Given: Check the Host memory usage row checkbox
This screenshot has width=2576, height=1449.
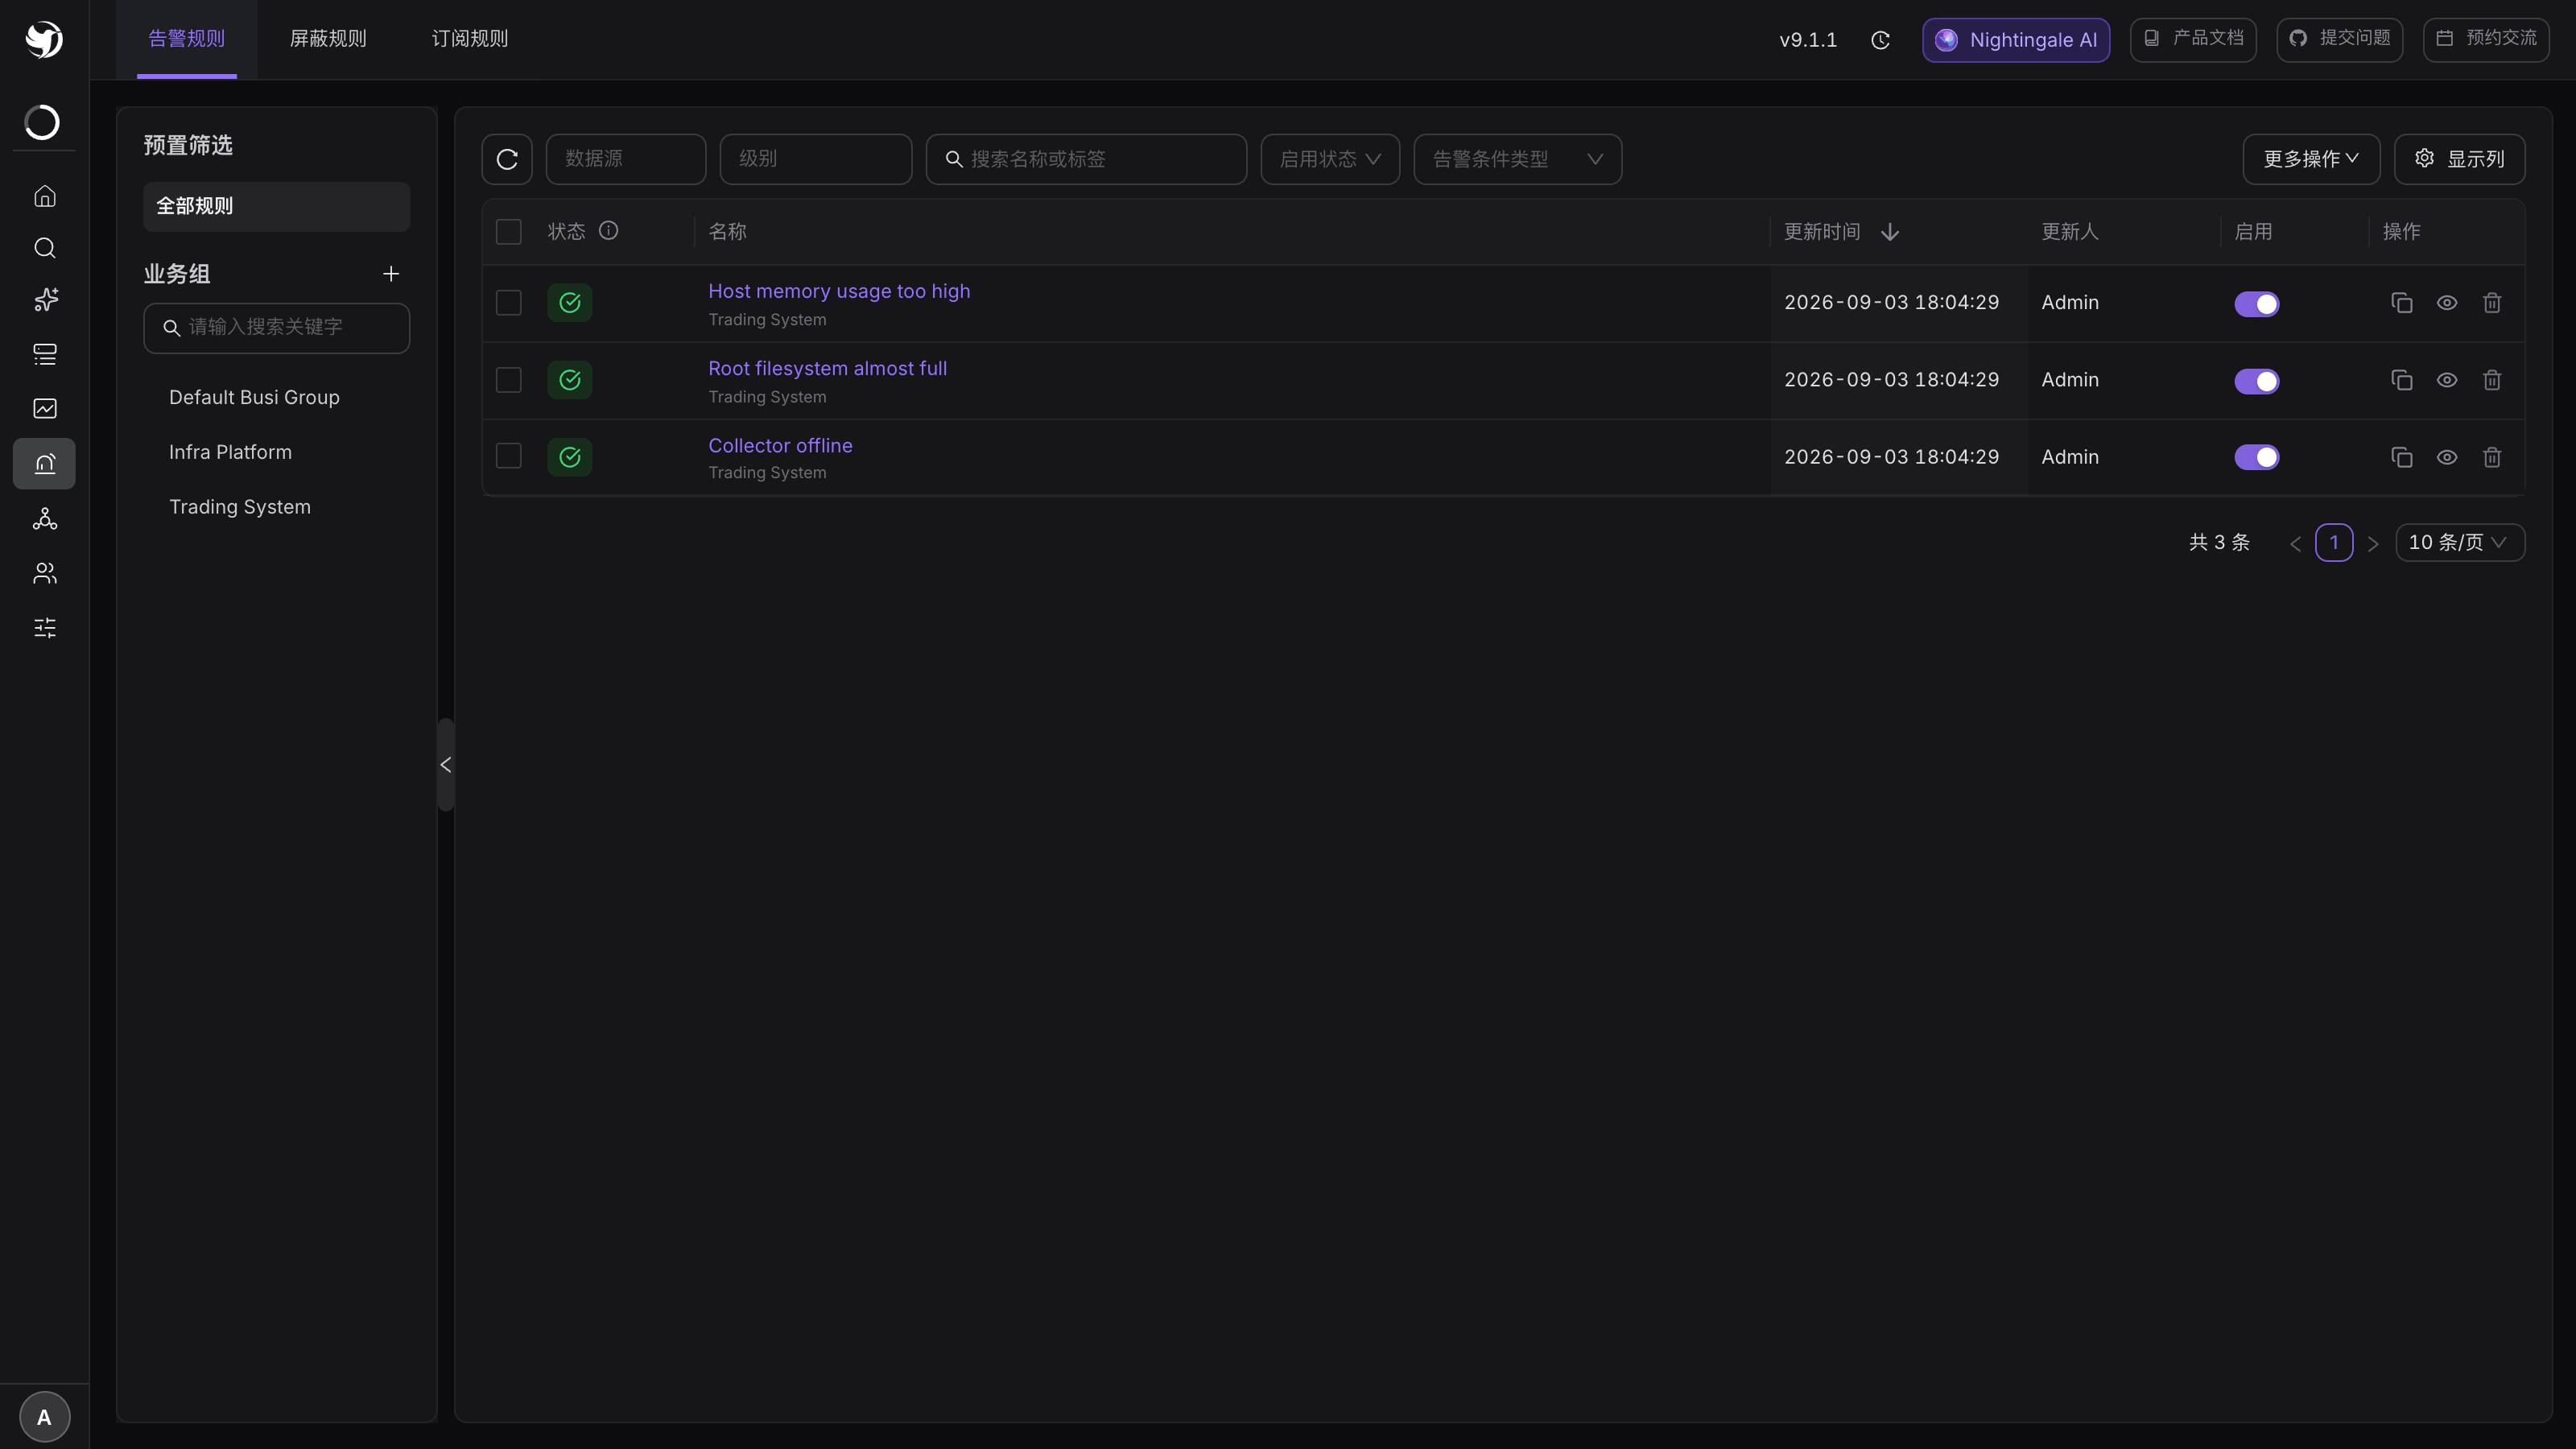Looking at the screenshot, I should (509, 303).
